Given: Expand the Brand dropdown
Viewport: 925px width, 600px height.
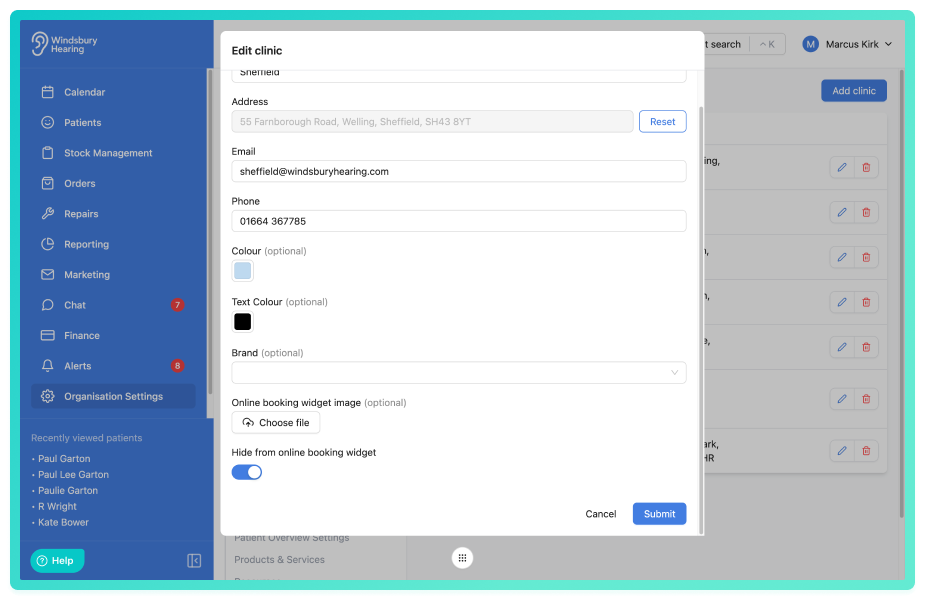Looking at the screenshot, I should coord(459,372).
